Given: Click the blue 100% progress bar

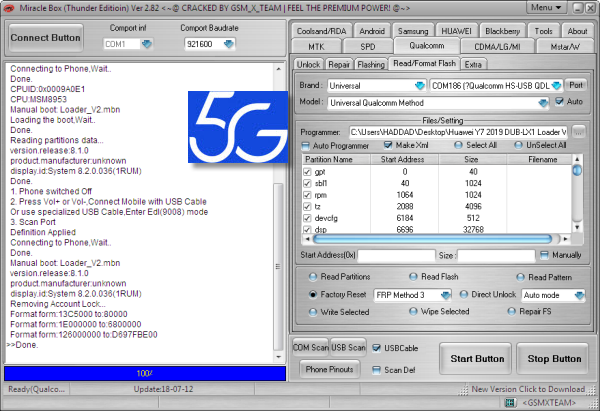Looking at the screenshot, I should coord(145,373).
